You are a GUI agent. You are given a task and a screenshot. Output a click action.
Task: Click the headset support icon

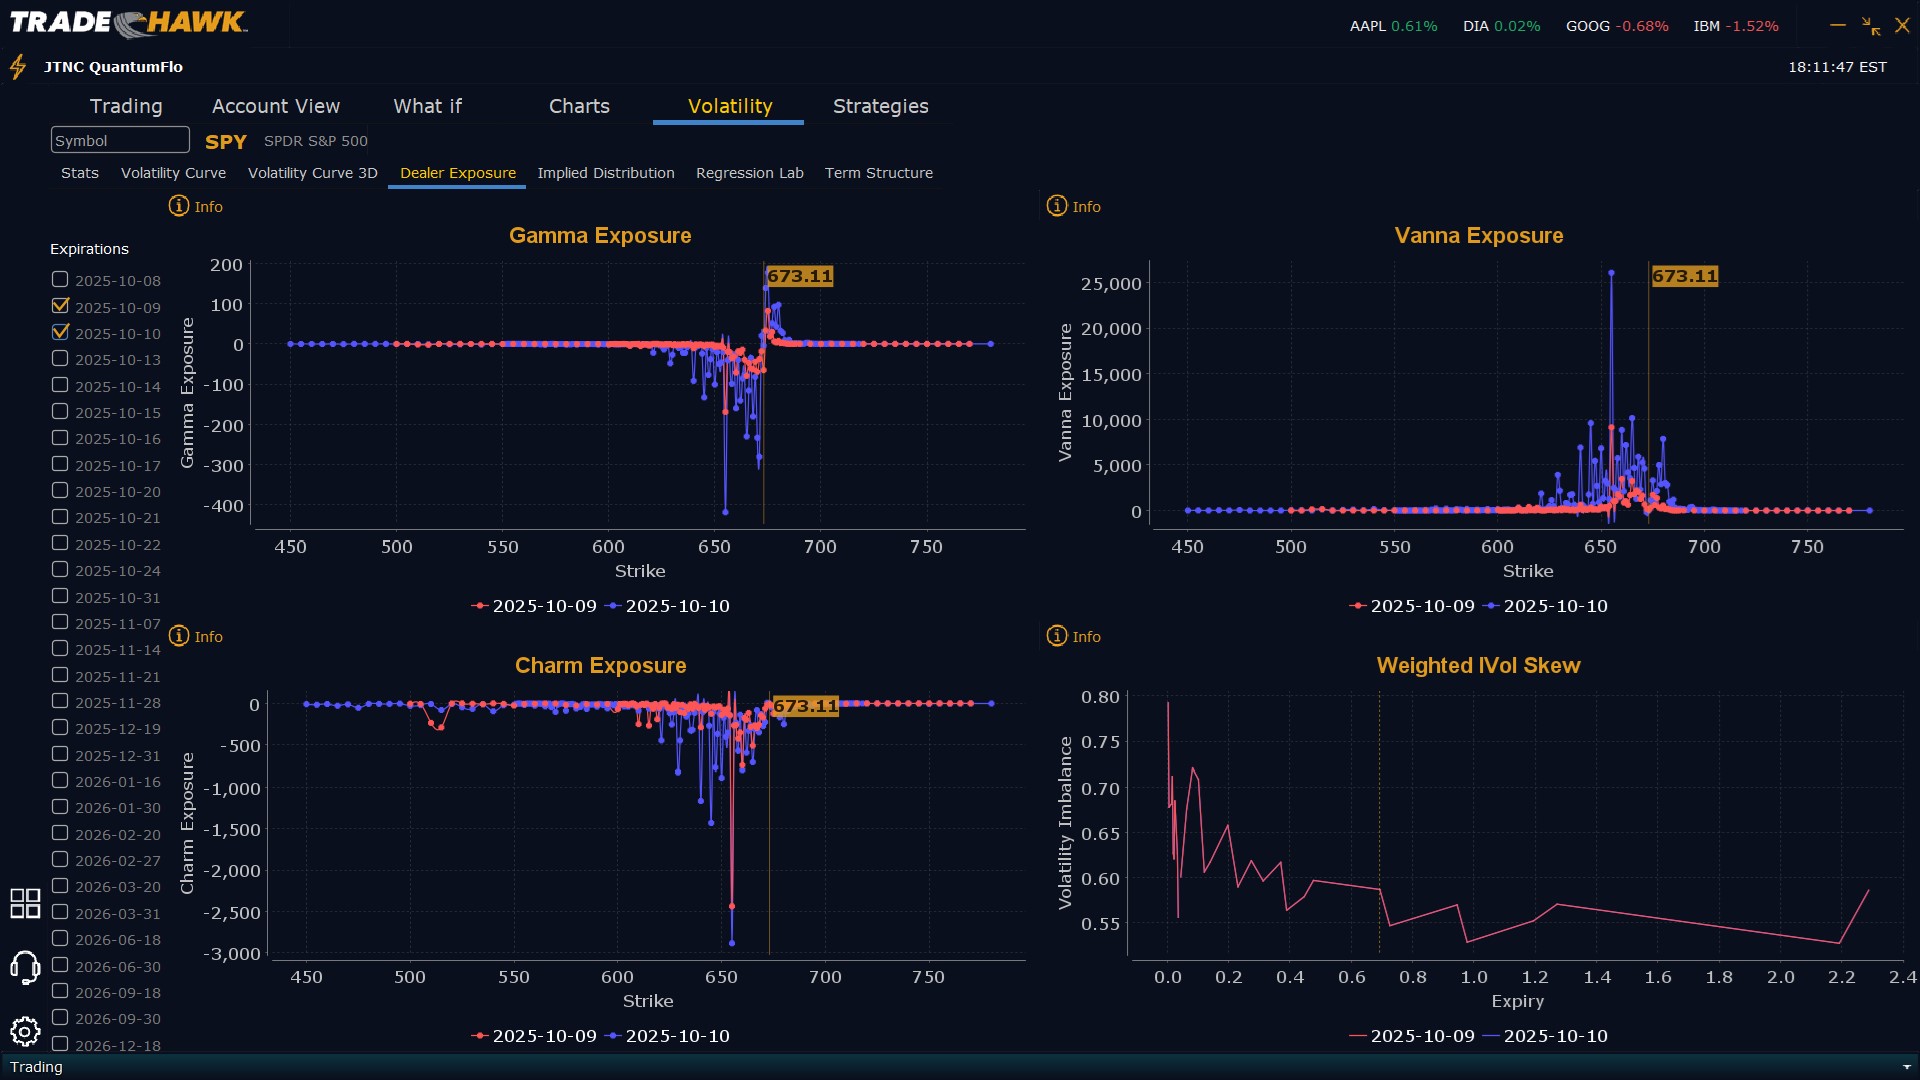coord(25,967)
